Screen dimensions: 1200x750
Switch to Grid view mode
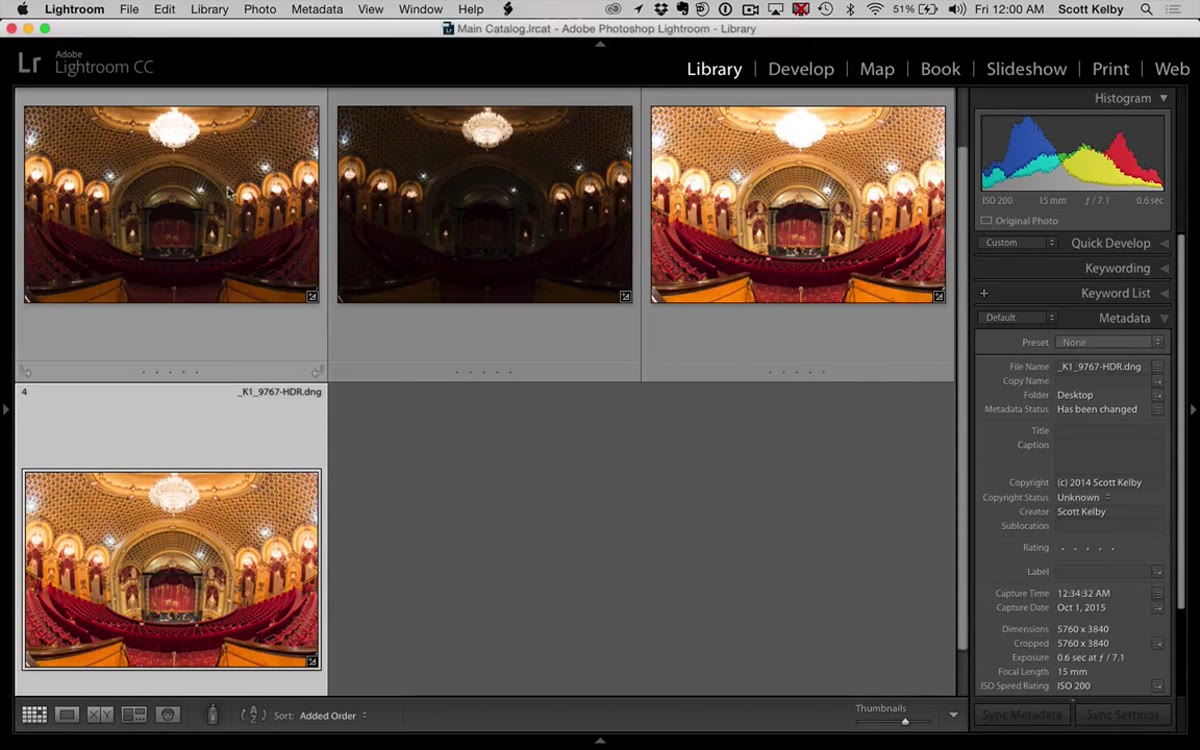click(x=35, y=715)
